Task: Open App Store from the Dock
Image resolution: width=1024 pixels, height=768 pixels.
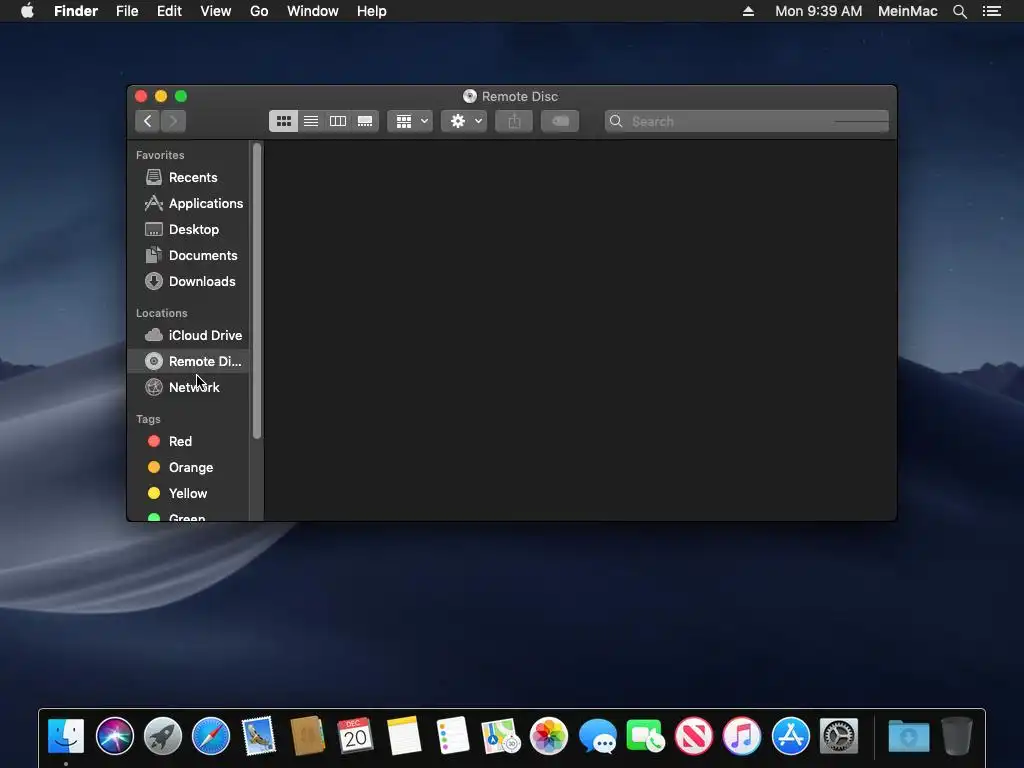Action: (790, 736)
